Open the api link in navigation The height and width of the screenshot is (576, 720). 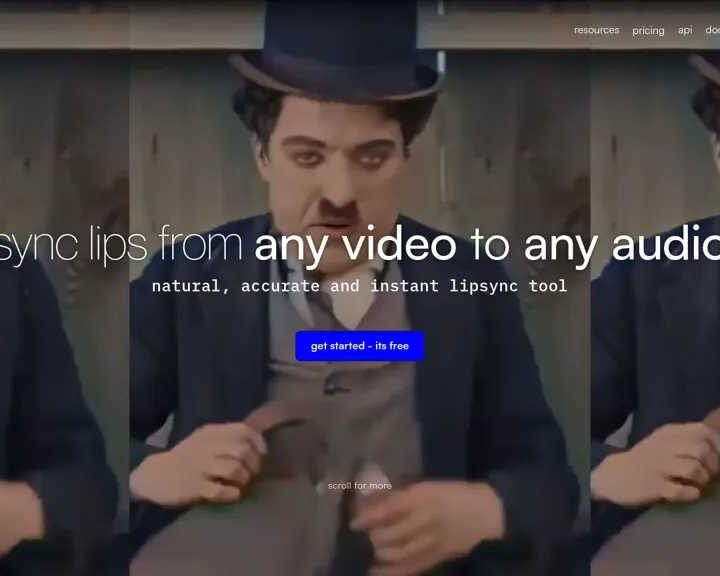685,30
